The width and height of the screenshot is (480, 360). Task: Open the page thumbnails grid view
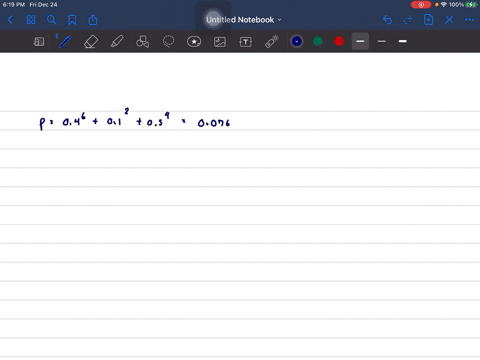tap(31, 20)
